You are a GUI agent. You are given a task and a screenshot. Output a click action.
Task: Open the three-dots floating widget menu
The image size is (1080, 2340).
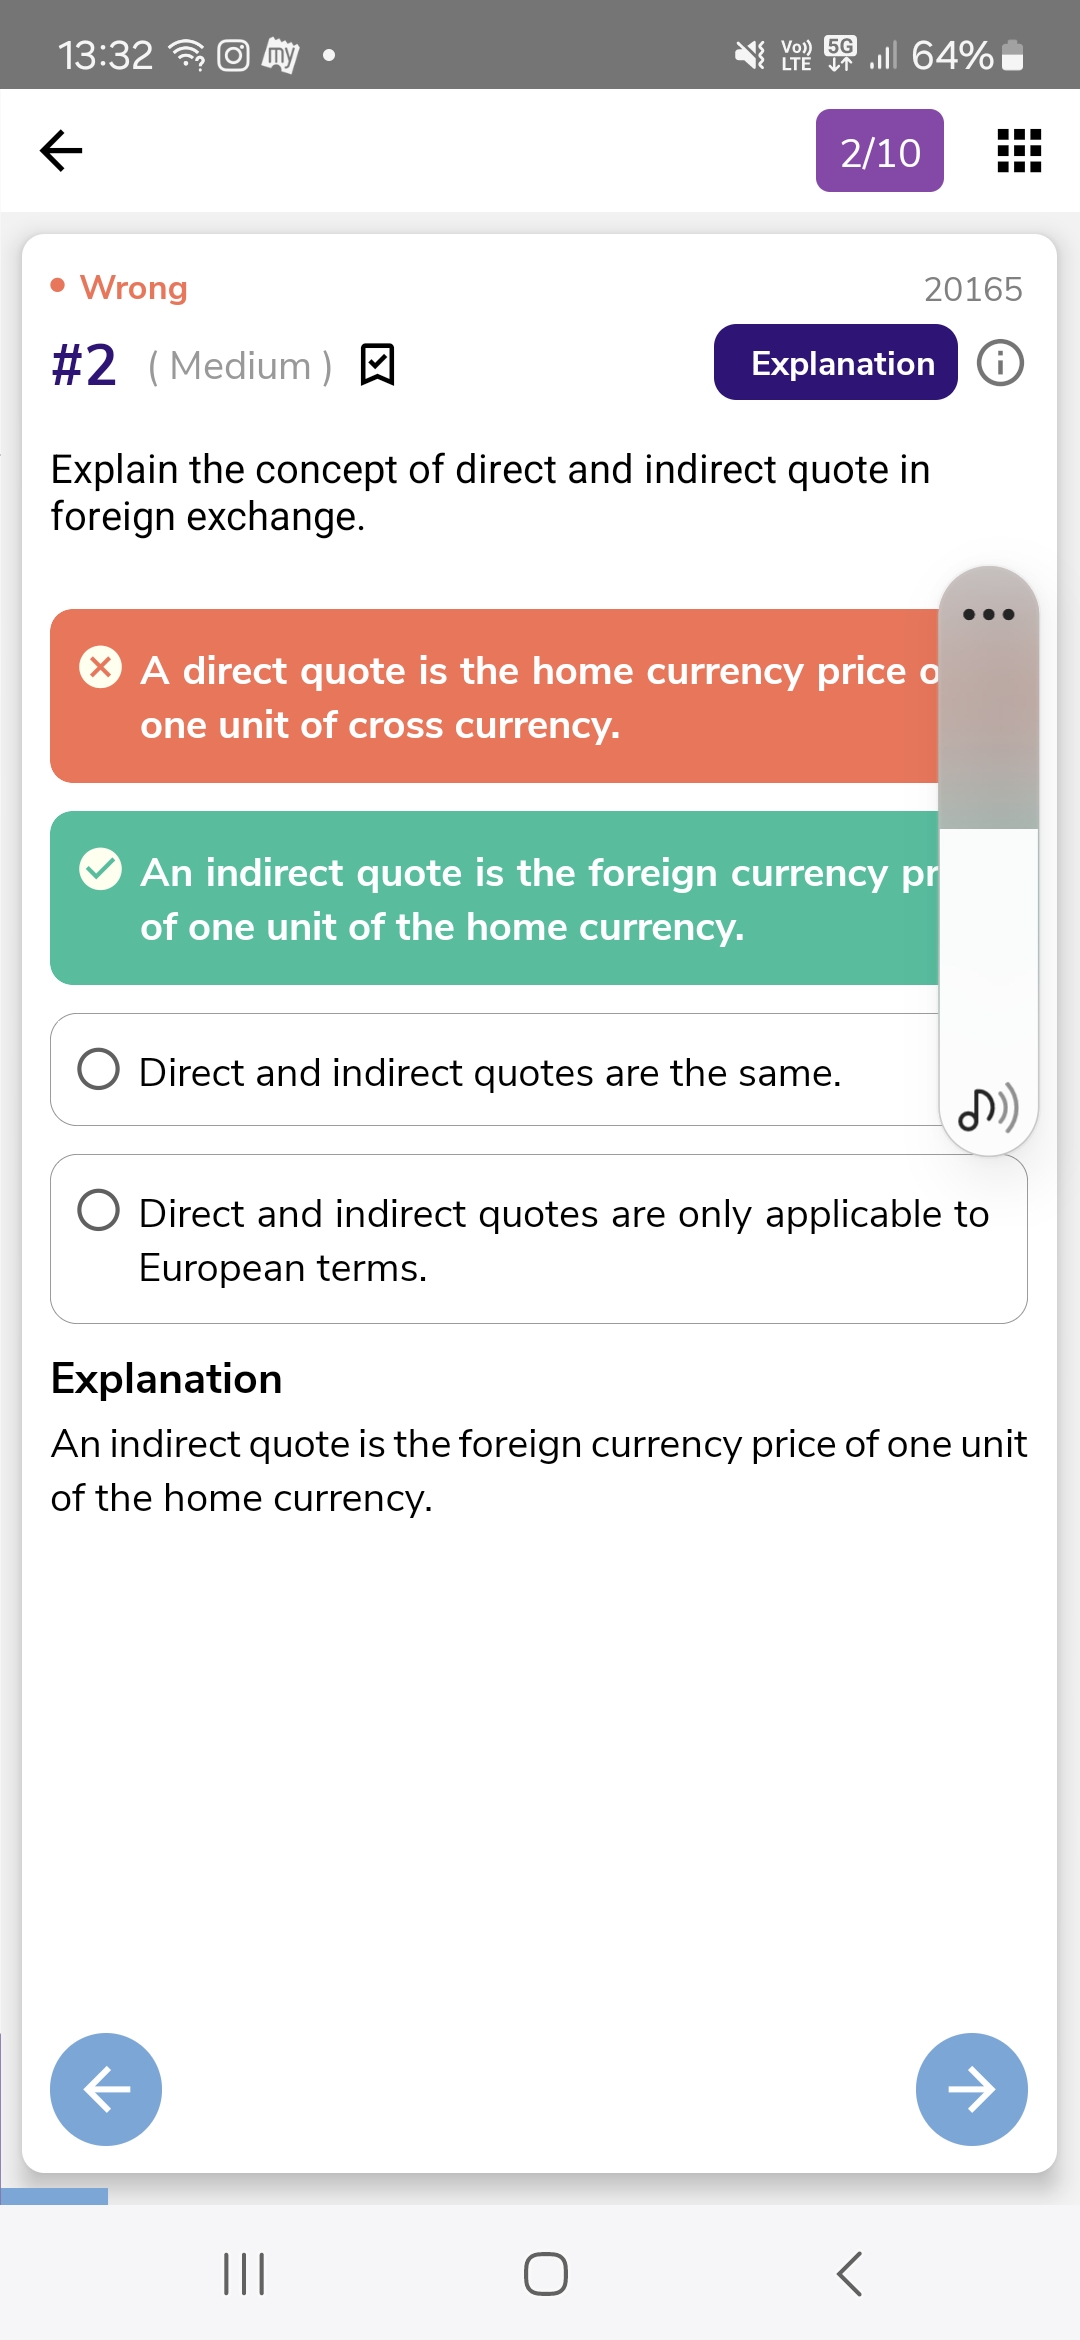point(988,614)
